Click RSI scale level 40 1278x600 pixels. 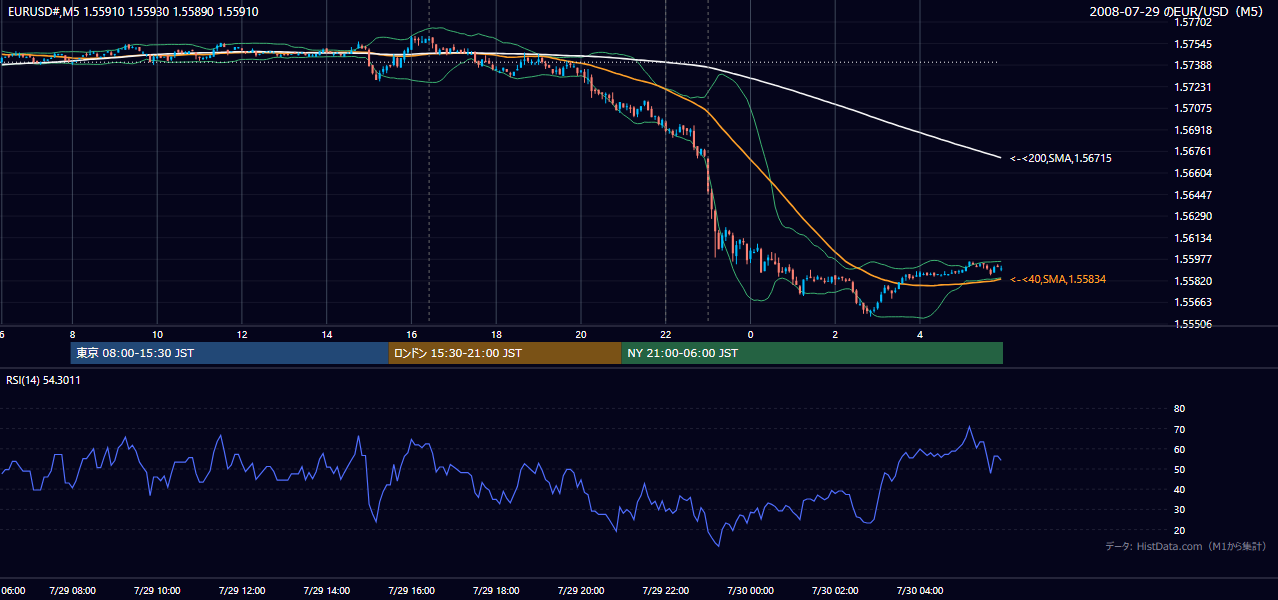pos(1179,489)
